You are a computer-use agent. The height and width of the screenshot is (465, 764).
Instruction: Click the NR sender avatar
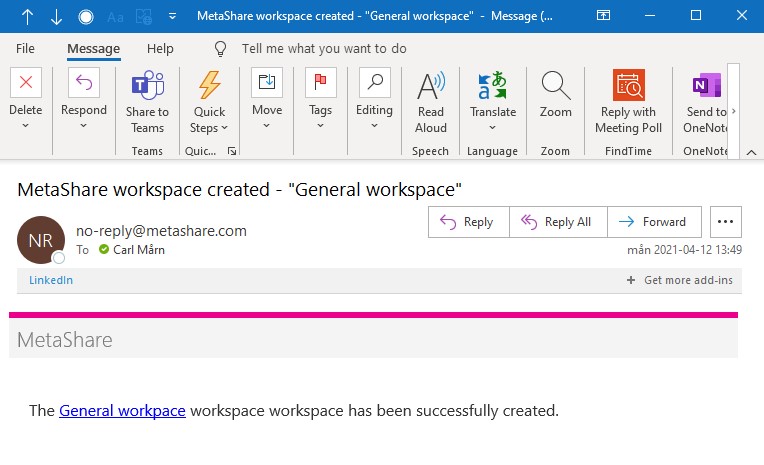pos(41,240)
